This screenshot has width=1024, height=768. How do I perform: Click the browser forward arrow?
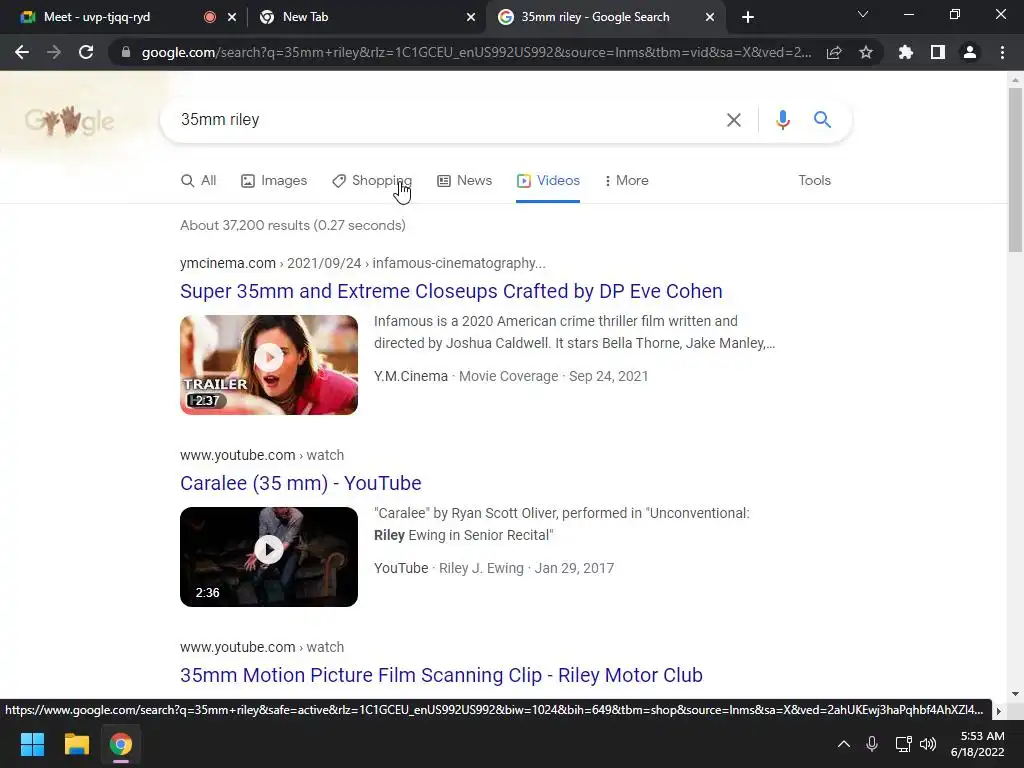coord(54,52)
